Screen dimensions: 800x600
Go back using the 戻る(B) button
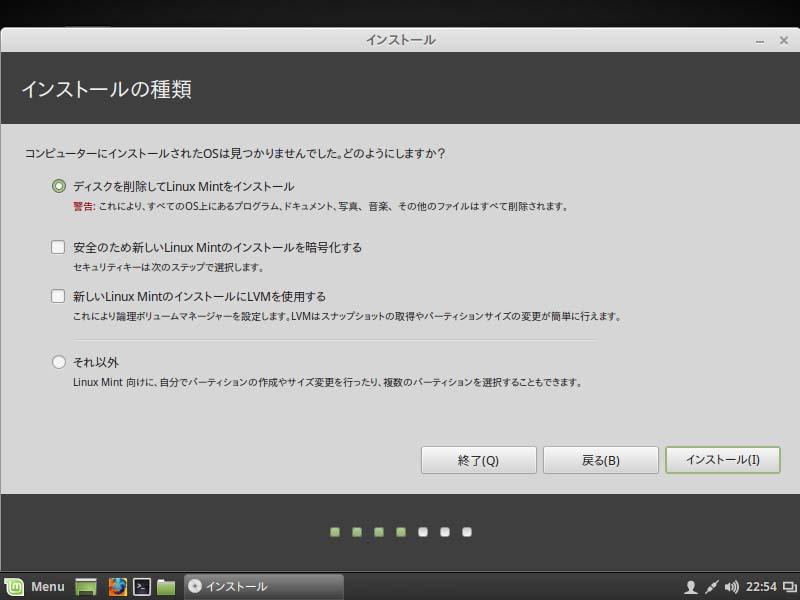pos(600,460)
